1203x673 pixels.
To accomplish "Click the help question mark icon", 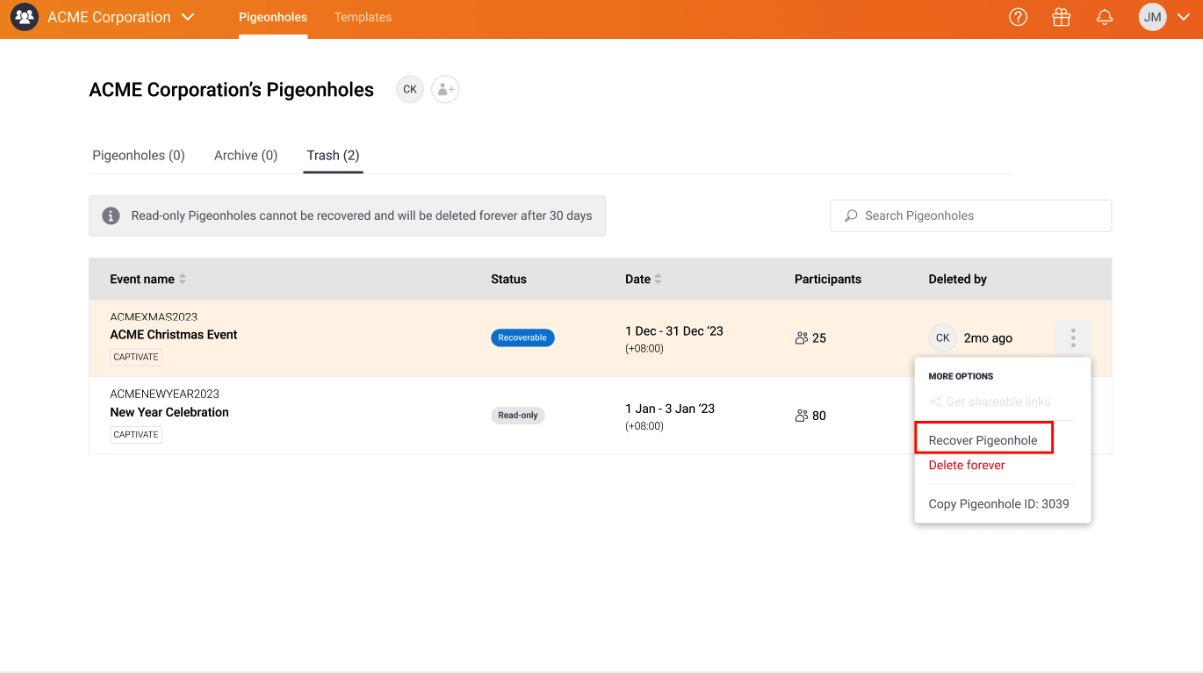I will point(1018,17).
